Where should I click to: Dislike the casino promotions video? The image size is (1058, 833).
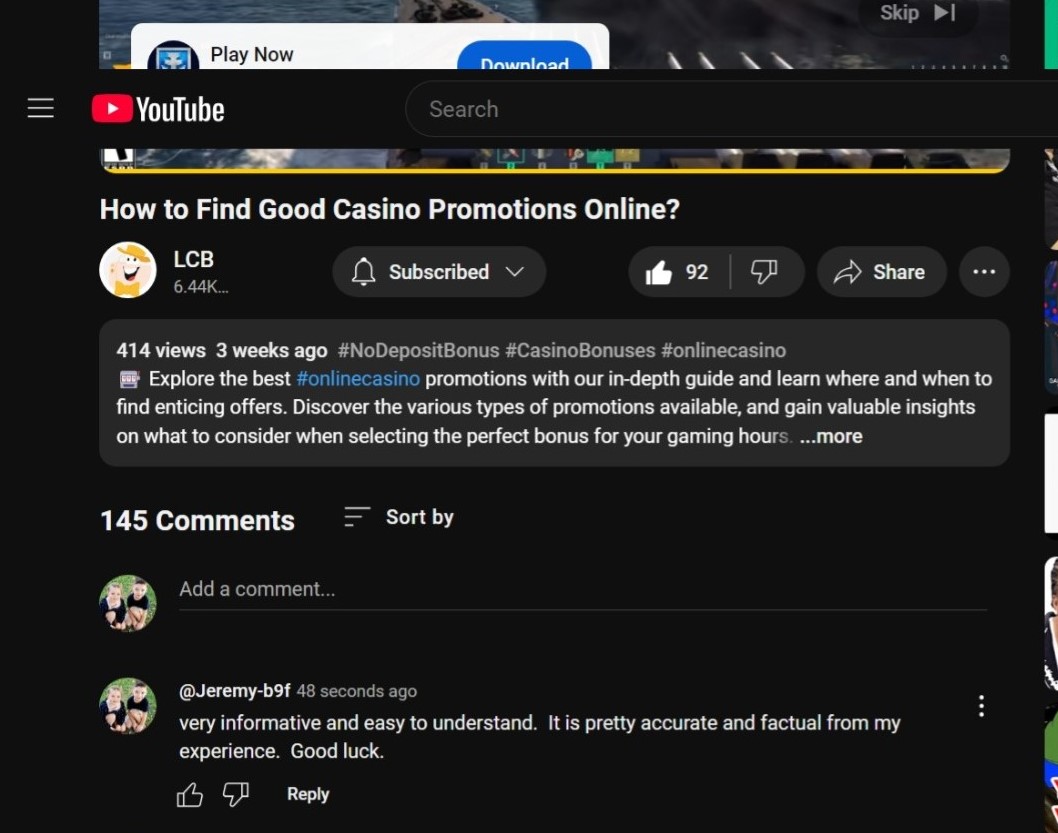coord(765,272)
